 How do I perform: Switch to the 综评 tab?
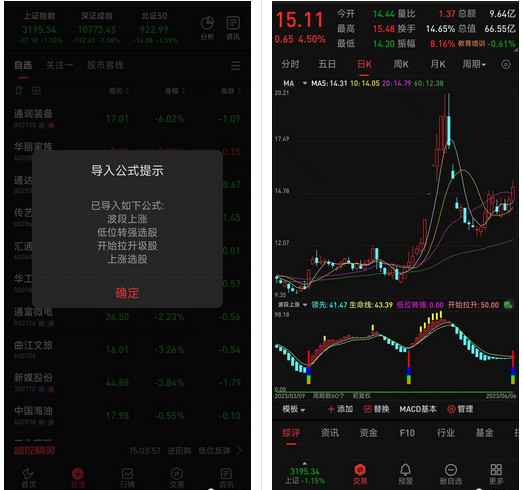291,433
